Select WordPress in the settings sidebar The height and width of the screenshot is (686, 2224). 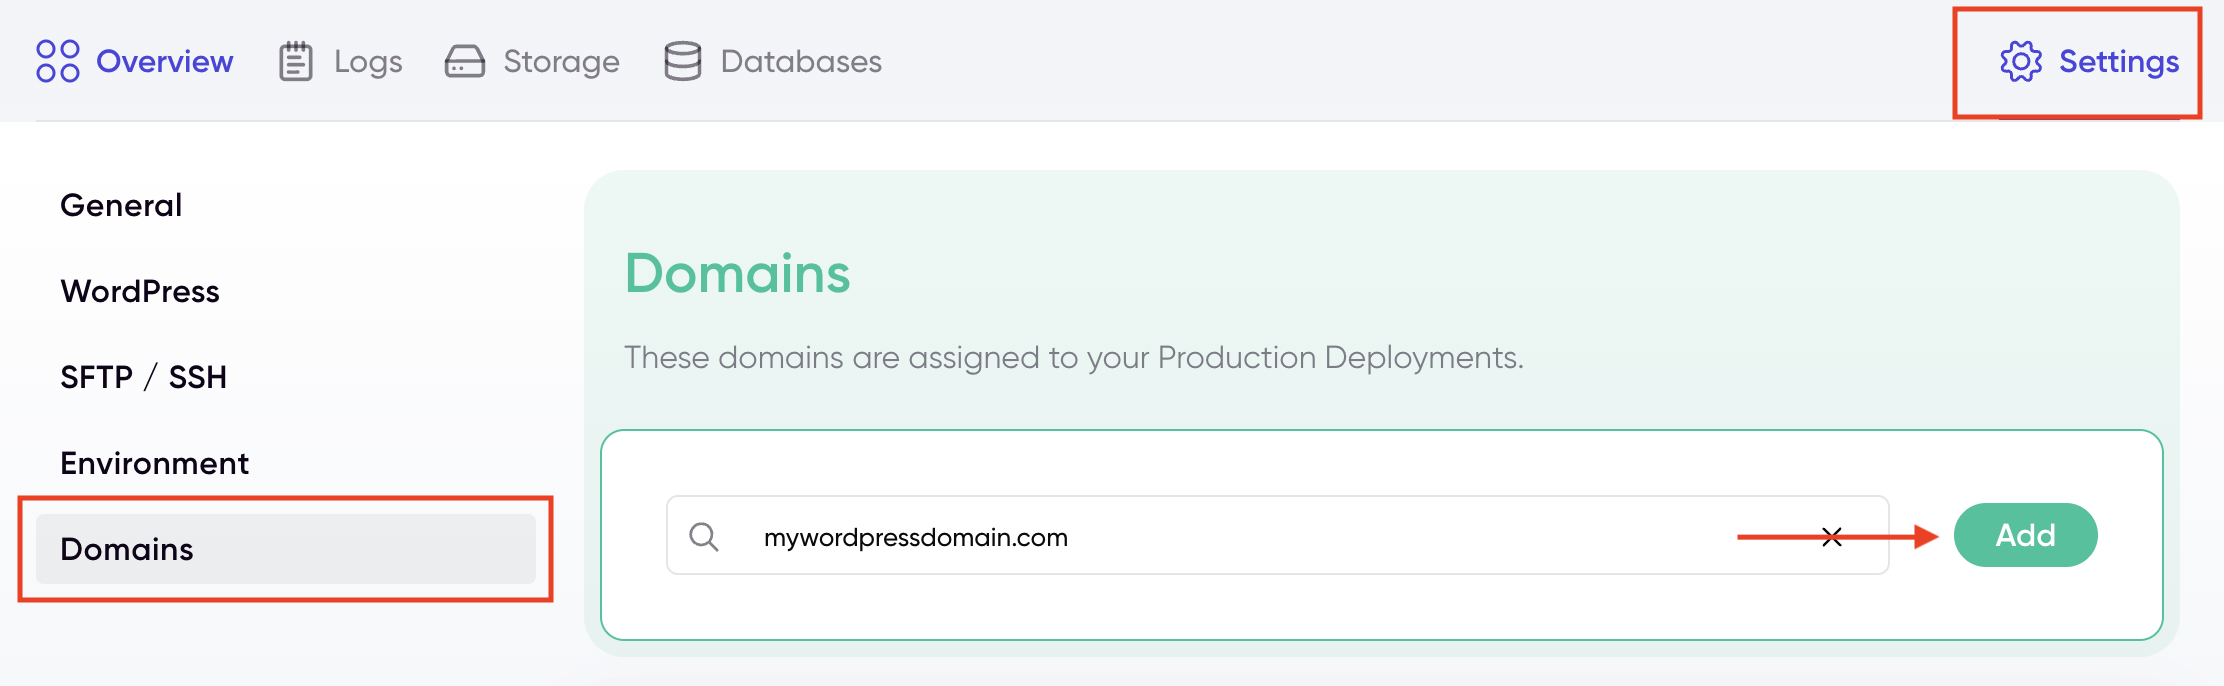140,291
